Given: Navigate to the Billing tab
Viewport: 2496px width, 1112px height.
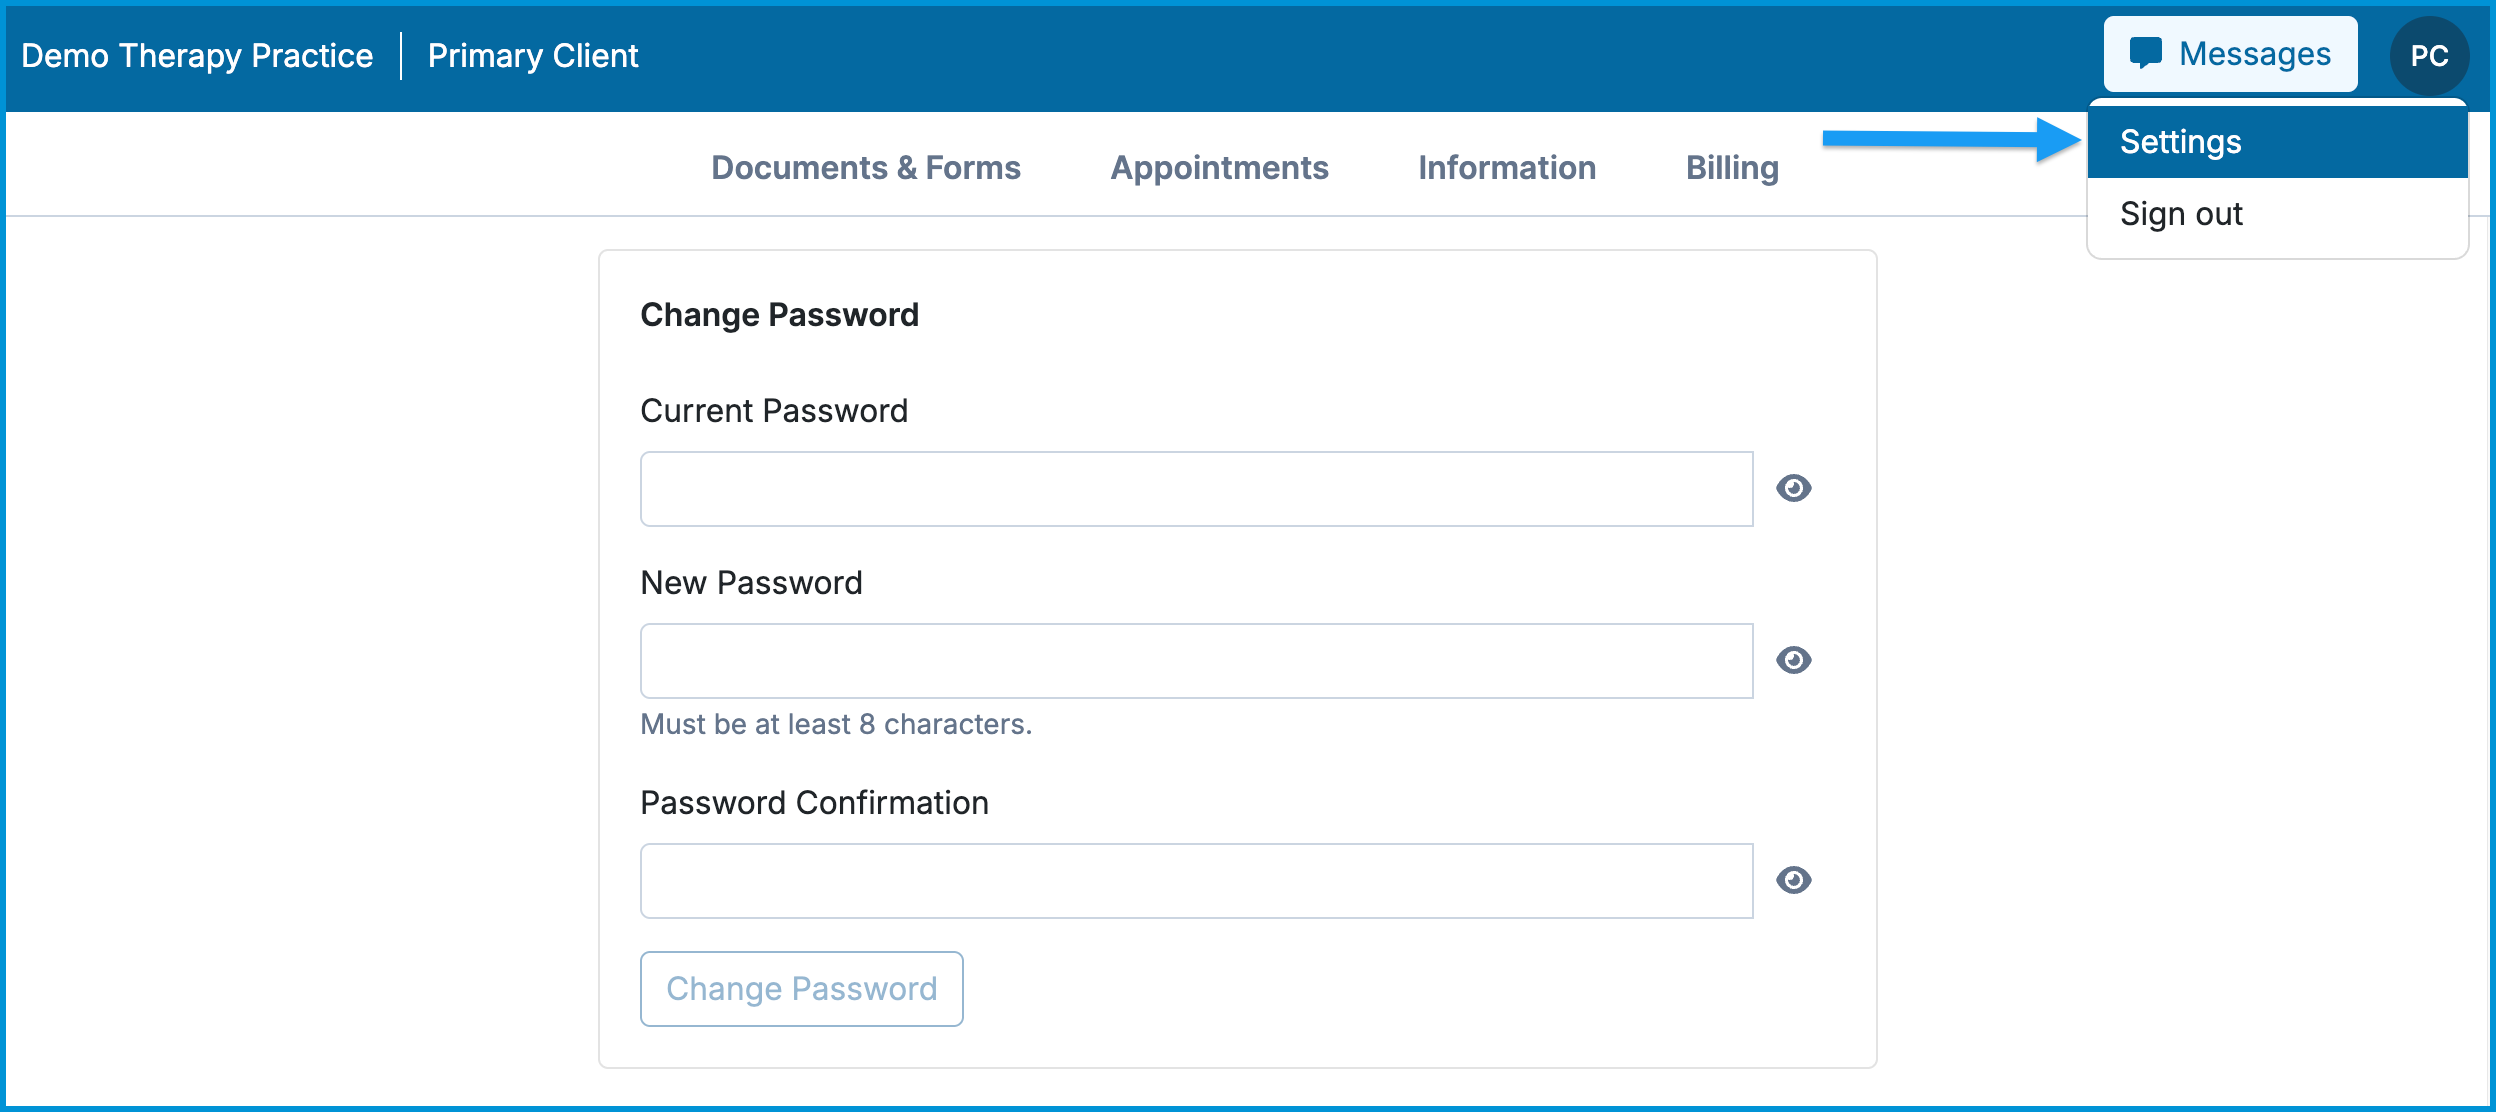Looking at the screenshot, I should 1732,167.
